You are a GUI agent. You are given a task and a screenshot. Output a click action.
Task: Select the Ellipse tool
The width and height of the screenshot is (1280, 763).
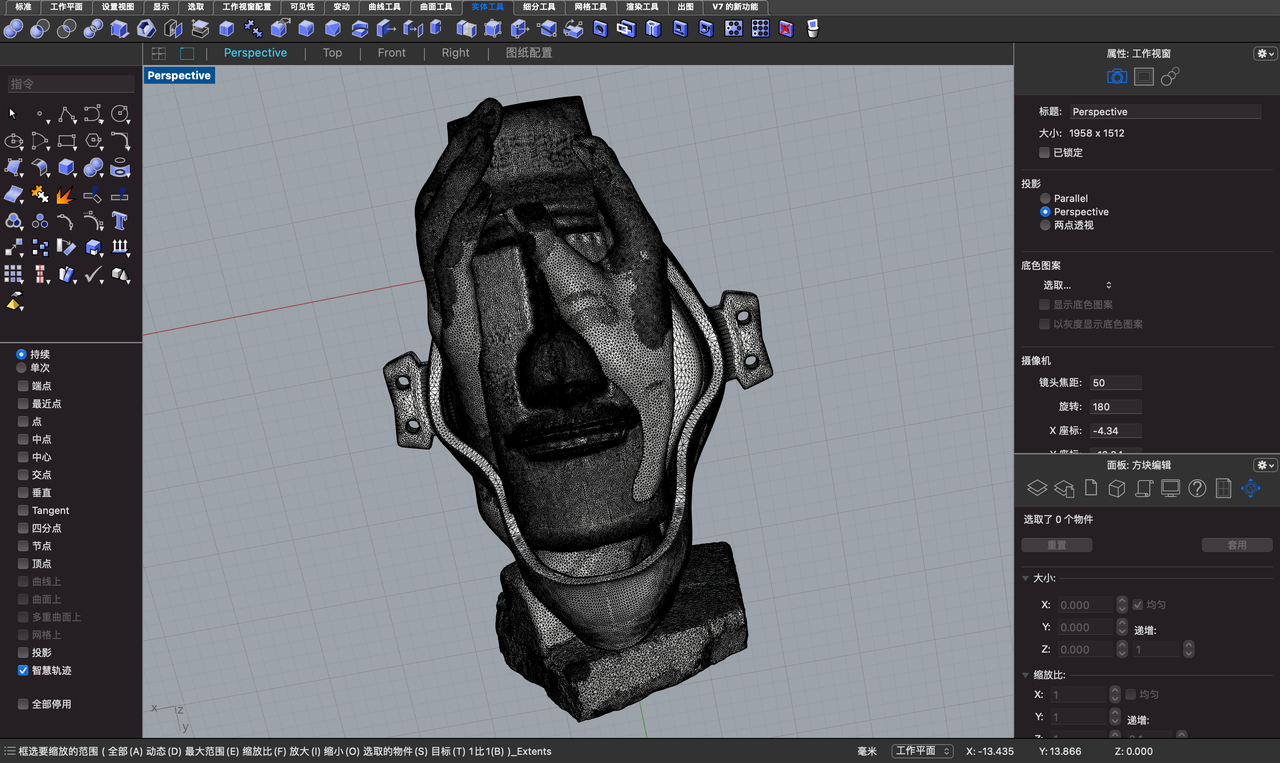pos(13,141)
